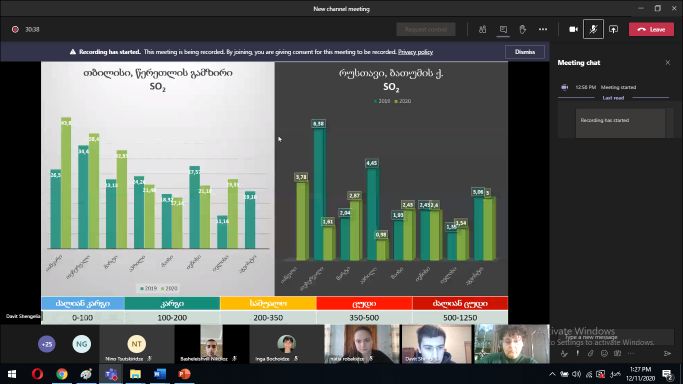Unmute the microphone
Viewport: 683px width, 384px height.
(x=593, y=30)
